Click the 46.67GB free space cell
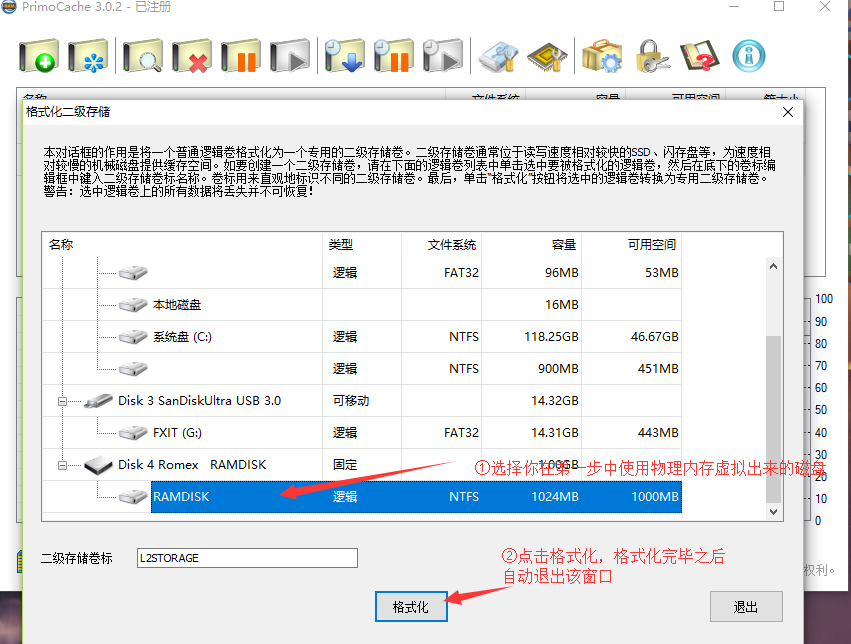 pyautogui.click(x=655, y=337)
